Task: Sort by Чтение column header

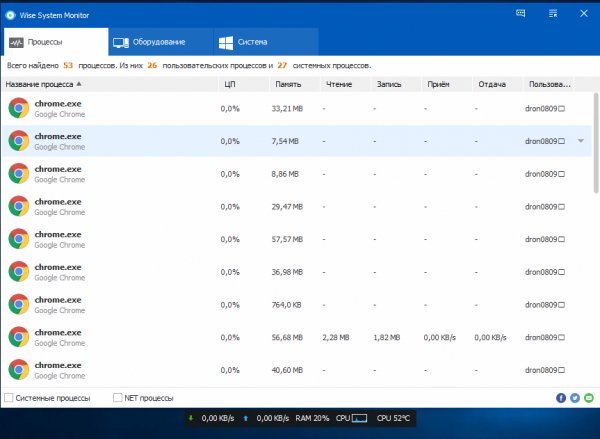Action: [x=346, y=84]
